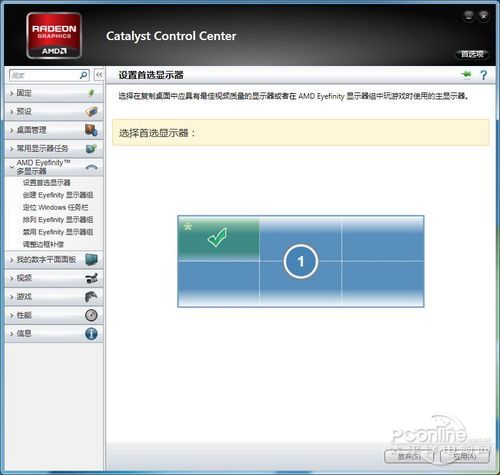Expand the 视频 section chevron
Viewport: 500px width, 475px height.
12,278
